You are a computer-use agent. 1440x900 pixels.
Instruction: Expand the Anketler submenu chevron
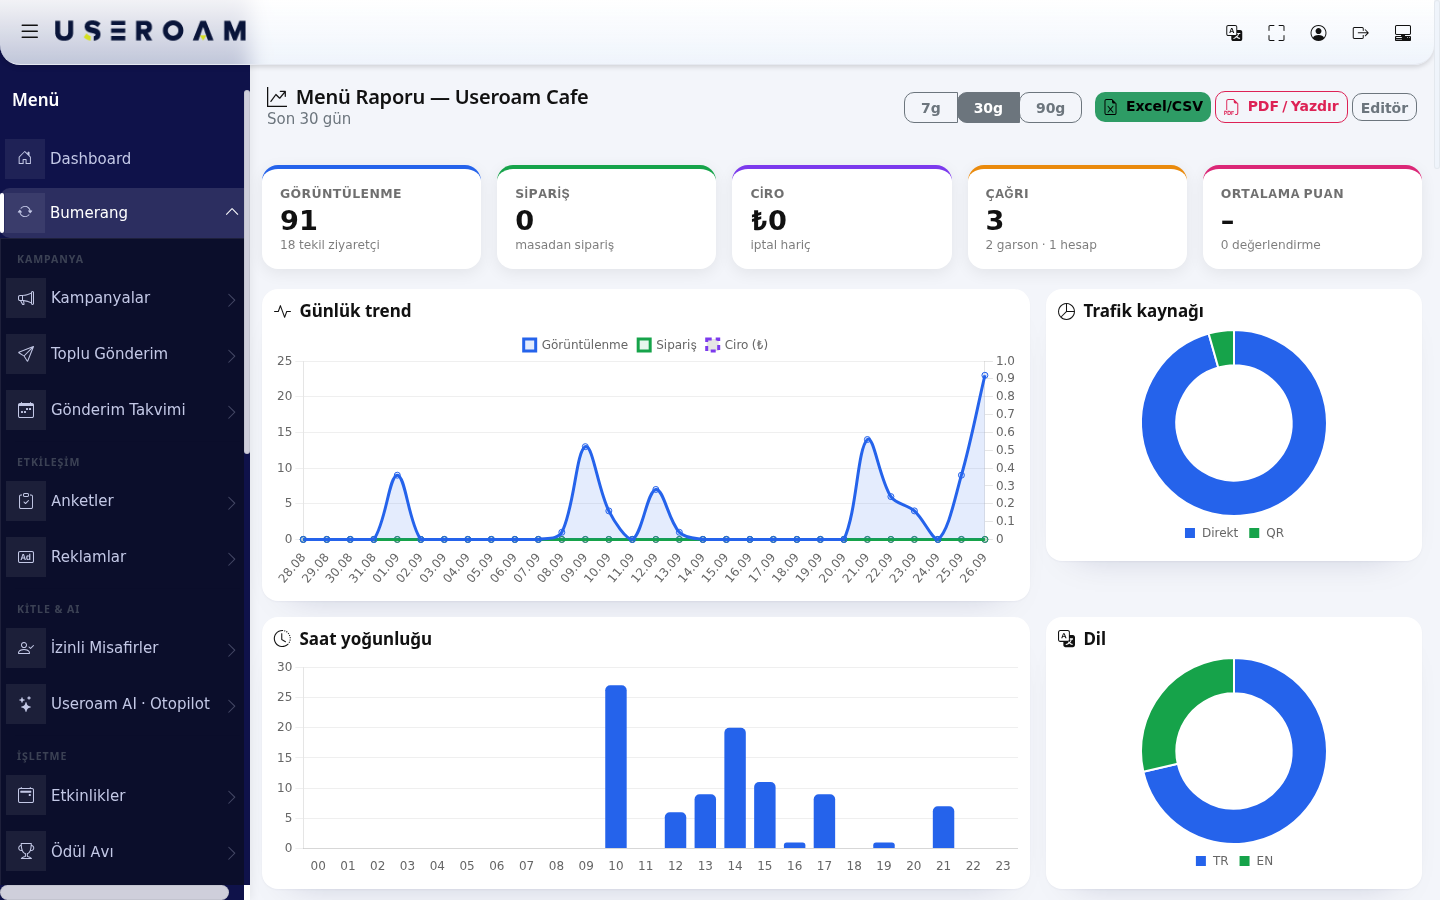point(231,502)
